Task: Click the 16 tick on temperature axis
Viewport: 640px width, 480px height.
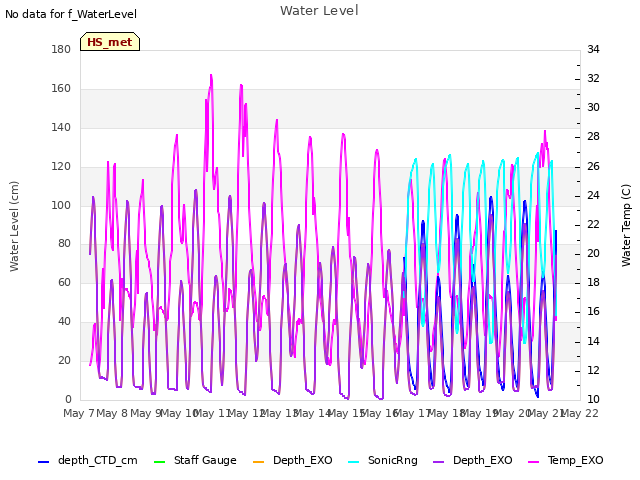Action: [x=593, y=311]
